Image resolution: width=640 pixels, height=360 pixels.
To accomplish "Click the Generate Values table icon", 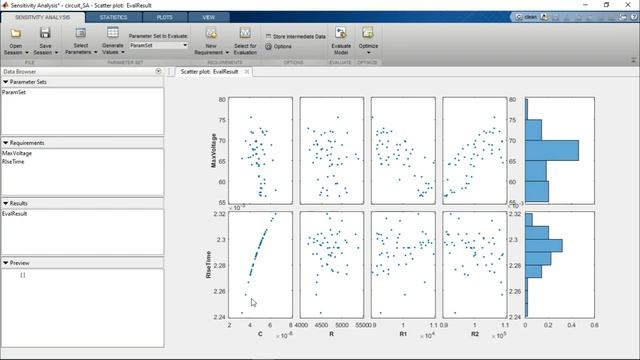I will (113, 33).
